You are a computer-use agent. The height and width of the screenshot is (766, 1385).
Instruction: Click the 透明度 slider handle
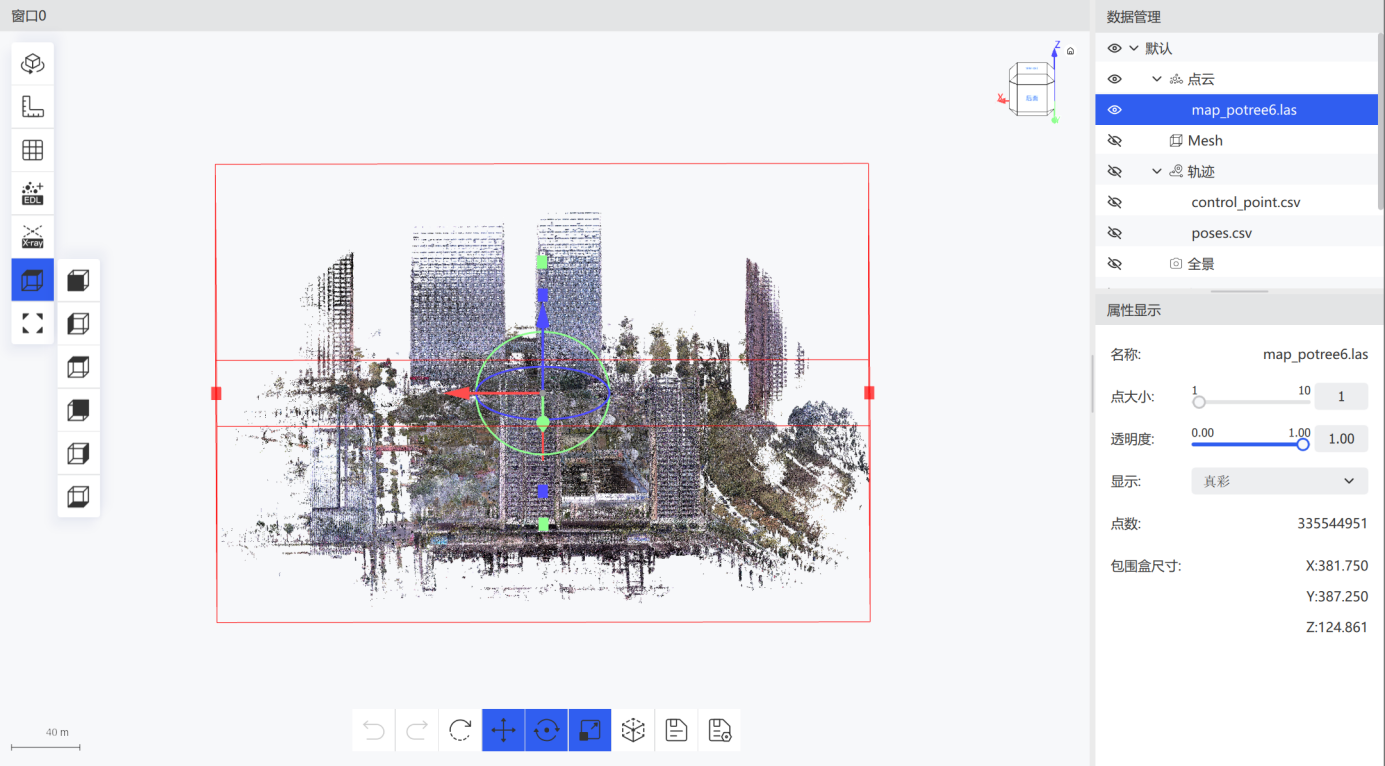(1303, 444)
